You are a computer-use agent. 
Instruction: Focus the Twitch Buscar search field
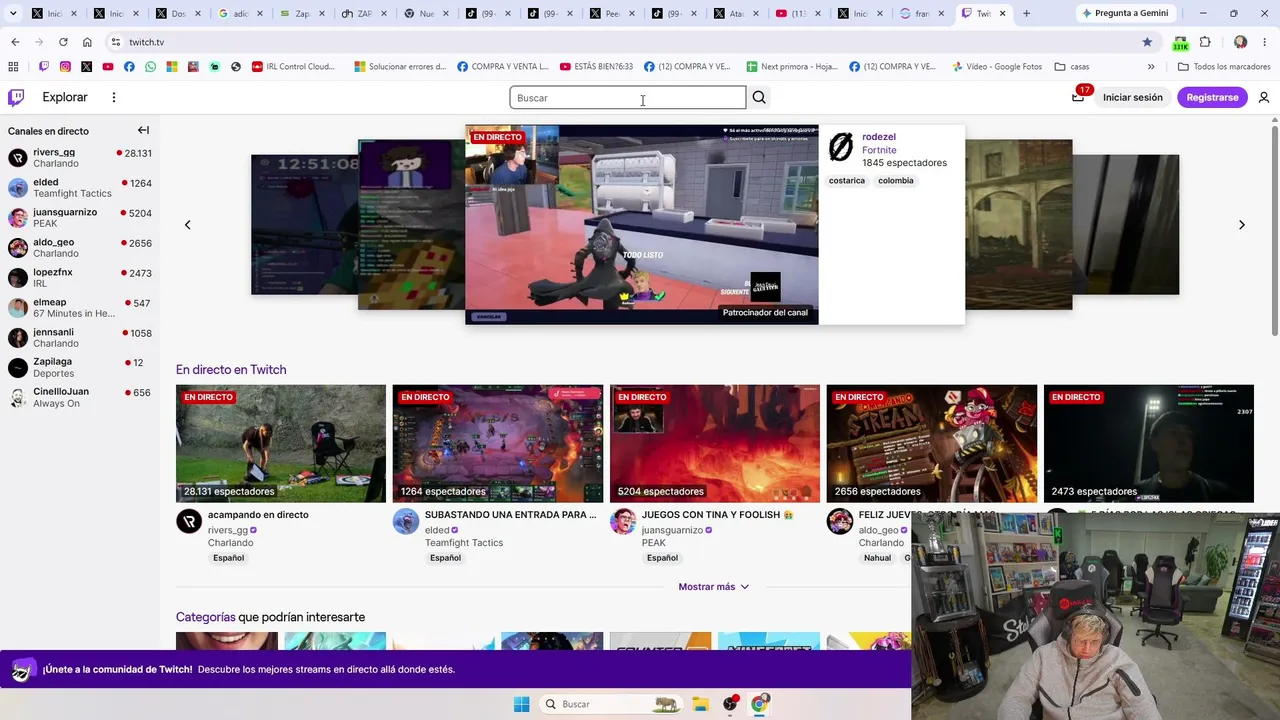tap(628, 97)
